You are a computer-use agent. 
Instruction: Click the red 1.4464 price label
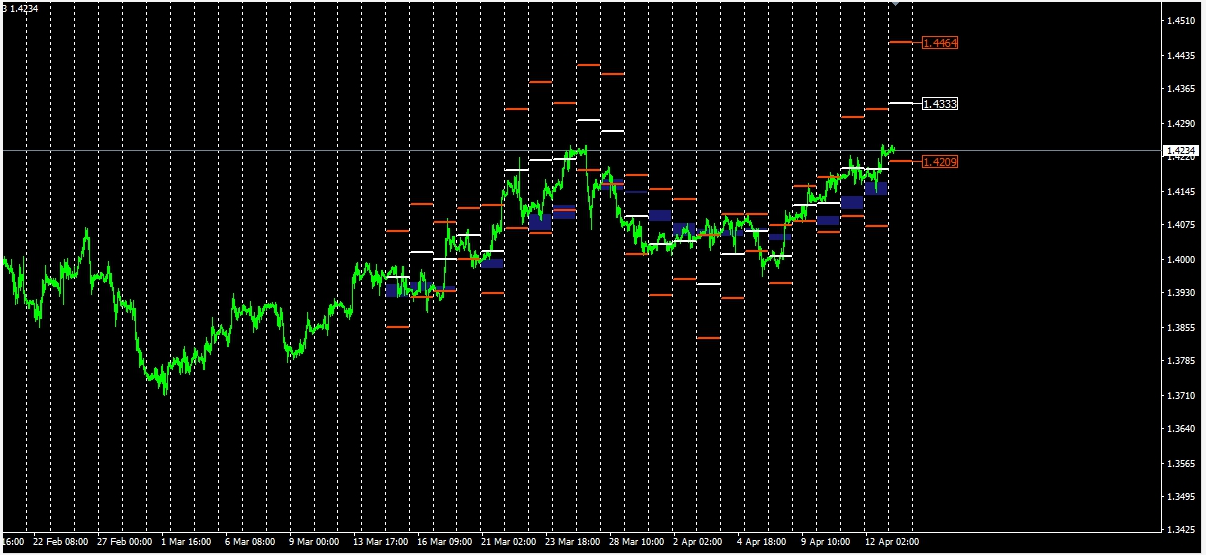(940, 43)
